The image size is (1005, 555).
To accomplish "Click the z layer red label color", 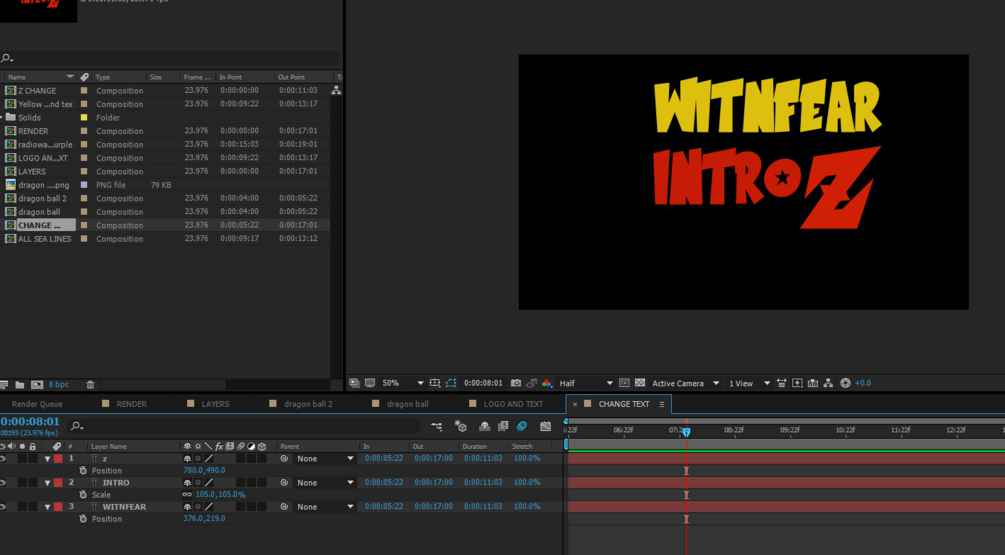I will pyautogui.click(x=58, y=459).
